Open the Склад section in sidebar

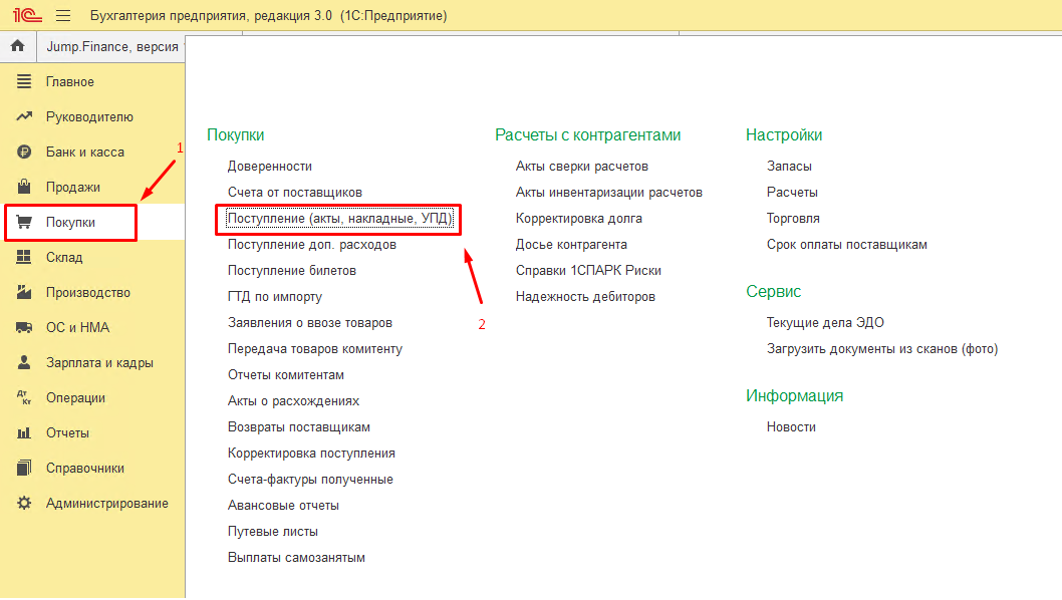pyautogui.click(x=64, y=257)
